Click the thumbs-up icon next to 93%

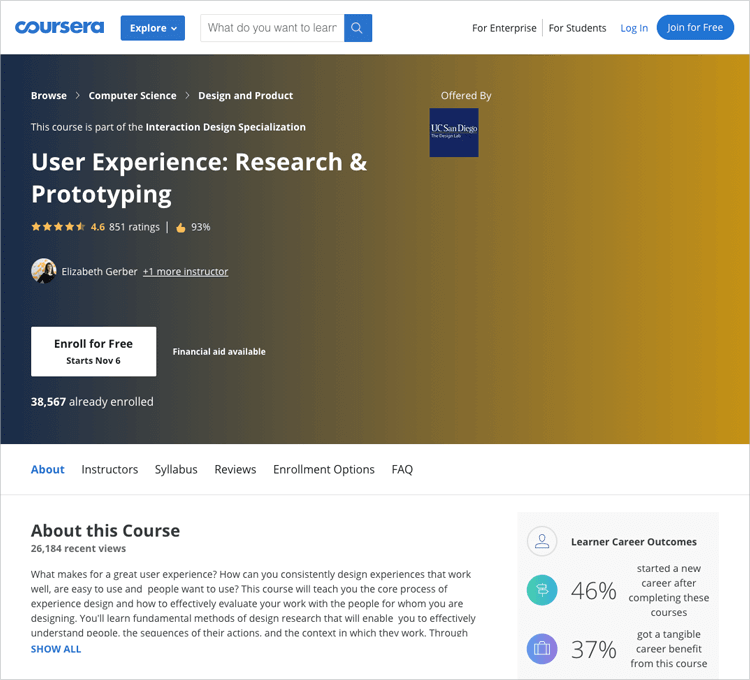(x=181, y=228)
